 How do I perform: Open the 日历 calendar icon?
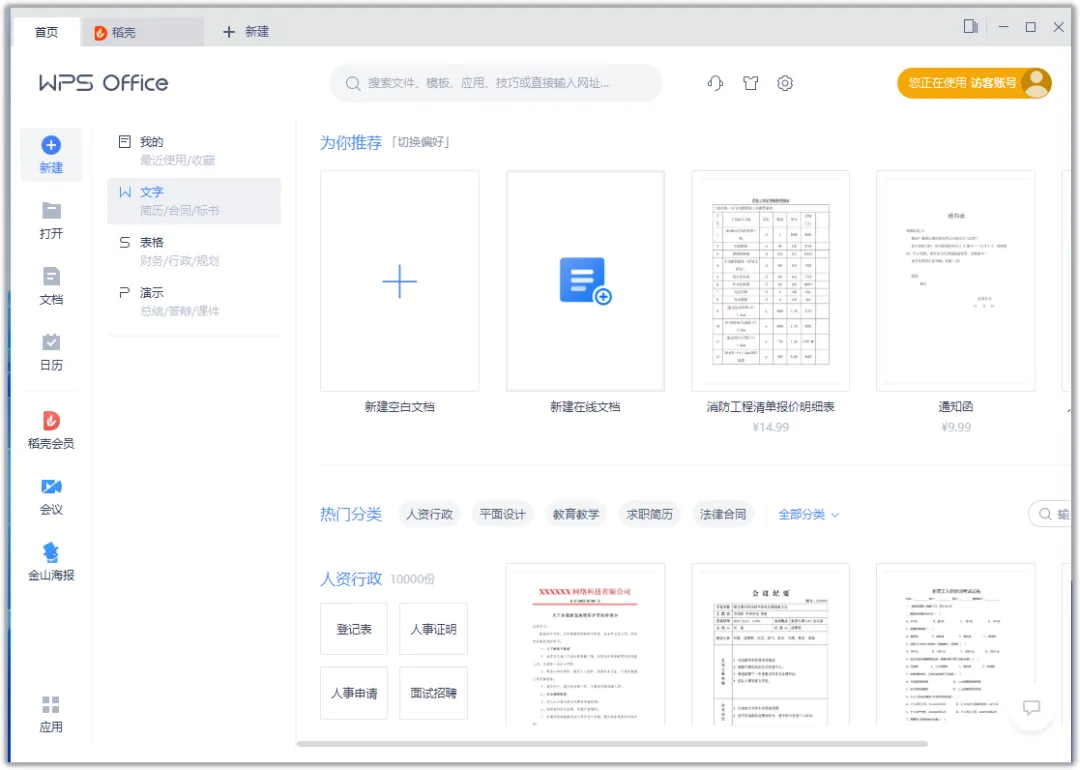pyautogui.click(x=51, y=342)
